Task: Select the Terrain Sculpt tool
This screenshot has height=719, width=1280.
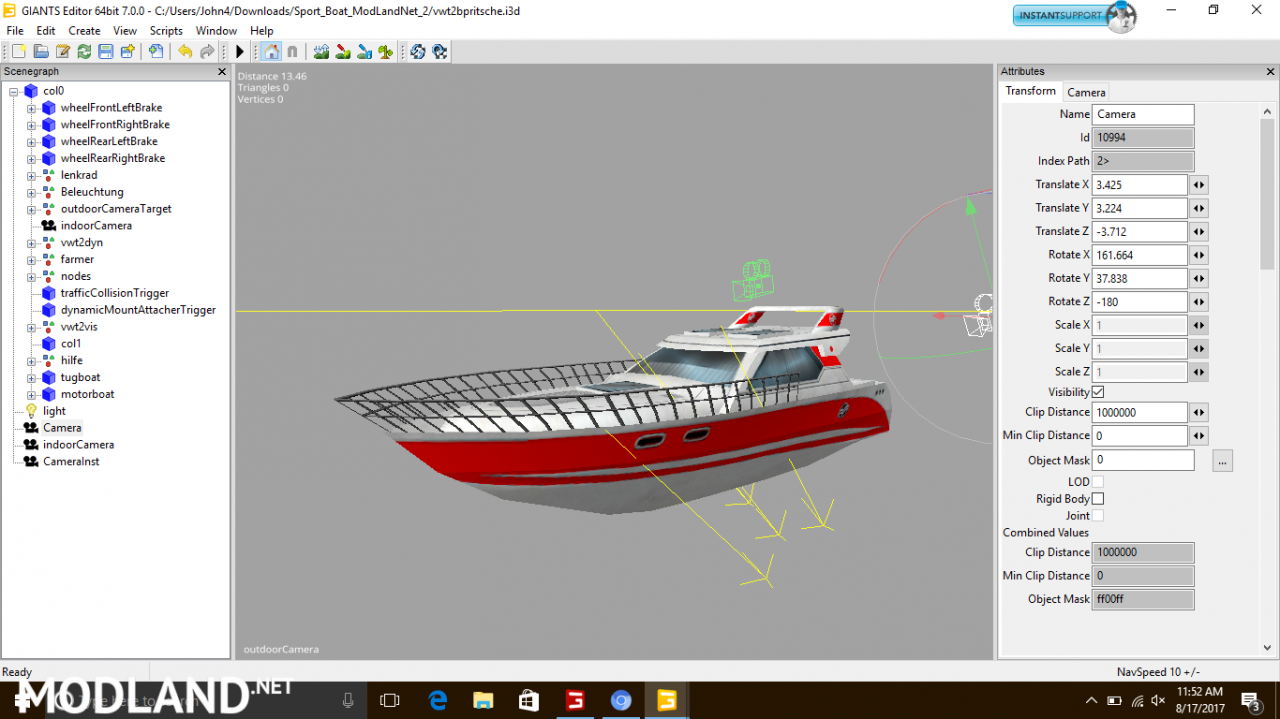Action: click(x=322, y=51)
